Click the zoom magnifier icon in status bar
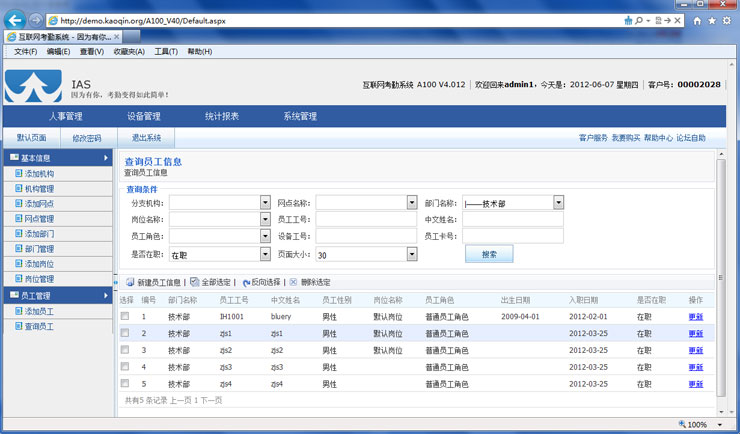This screenshot has height=434, width=740. click(682, 424)
